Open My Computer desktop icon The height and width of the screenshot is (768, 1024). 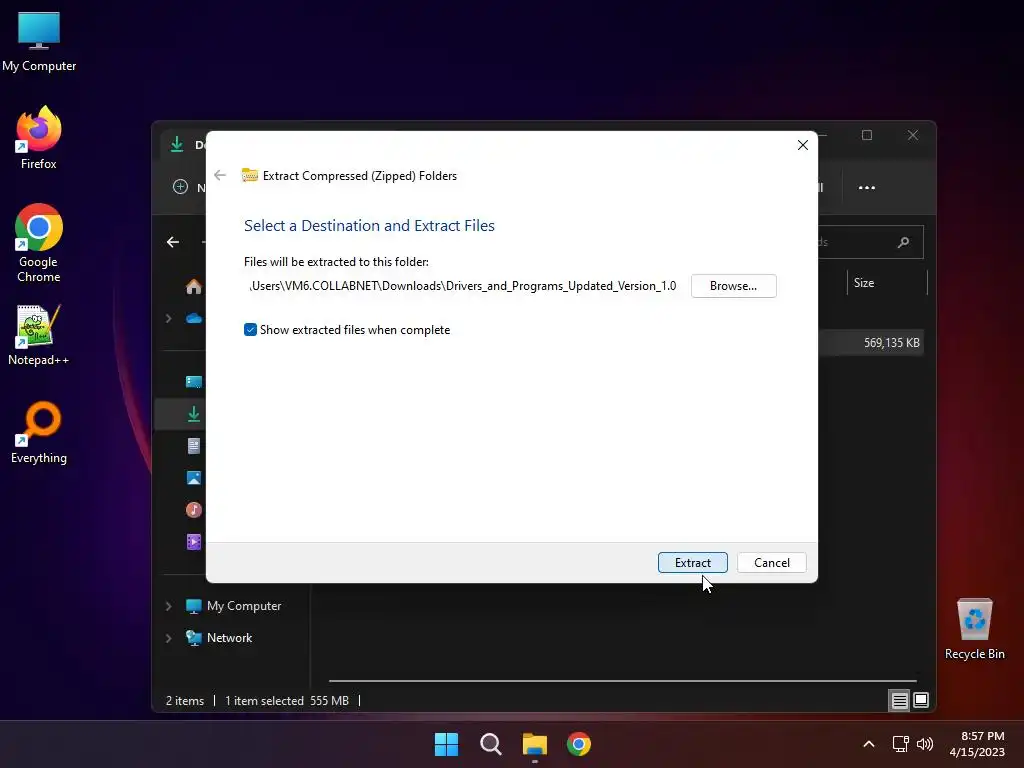pos(39,42)
